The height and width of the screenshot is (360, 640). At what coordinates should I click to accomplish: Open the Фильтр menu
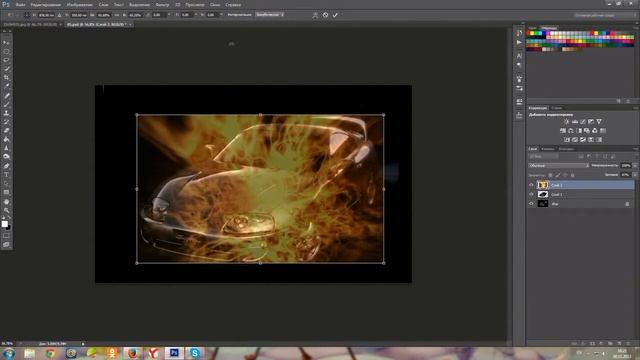pos(162,5)
